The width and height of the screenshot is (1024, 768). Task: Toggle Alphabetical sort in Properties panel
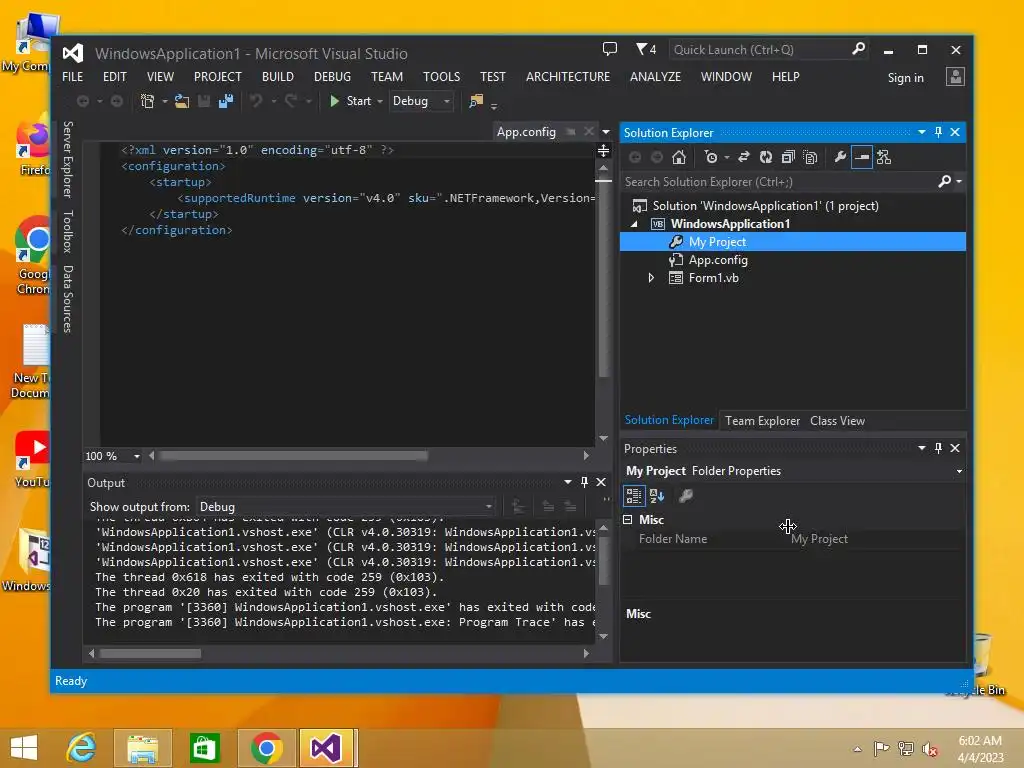[x=657, y=496]
